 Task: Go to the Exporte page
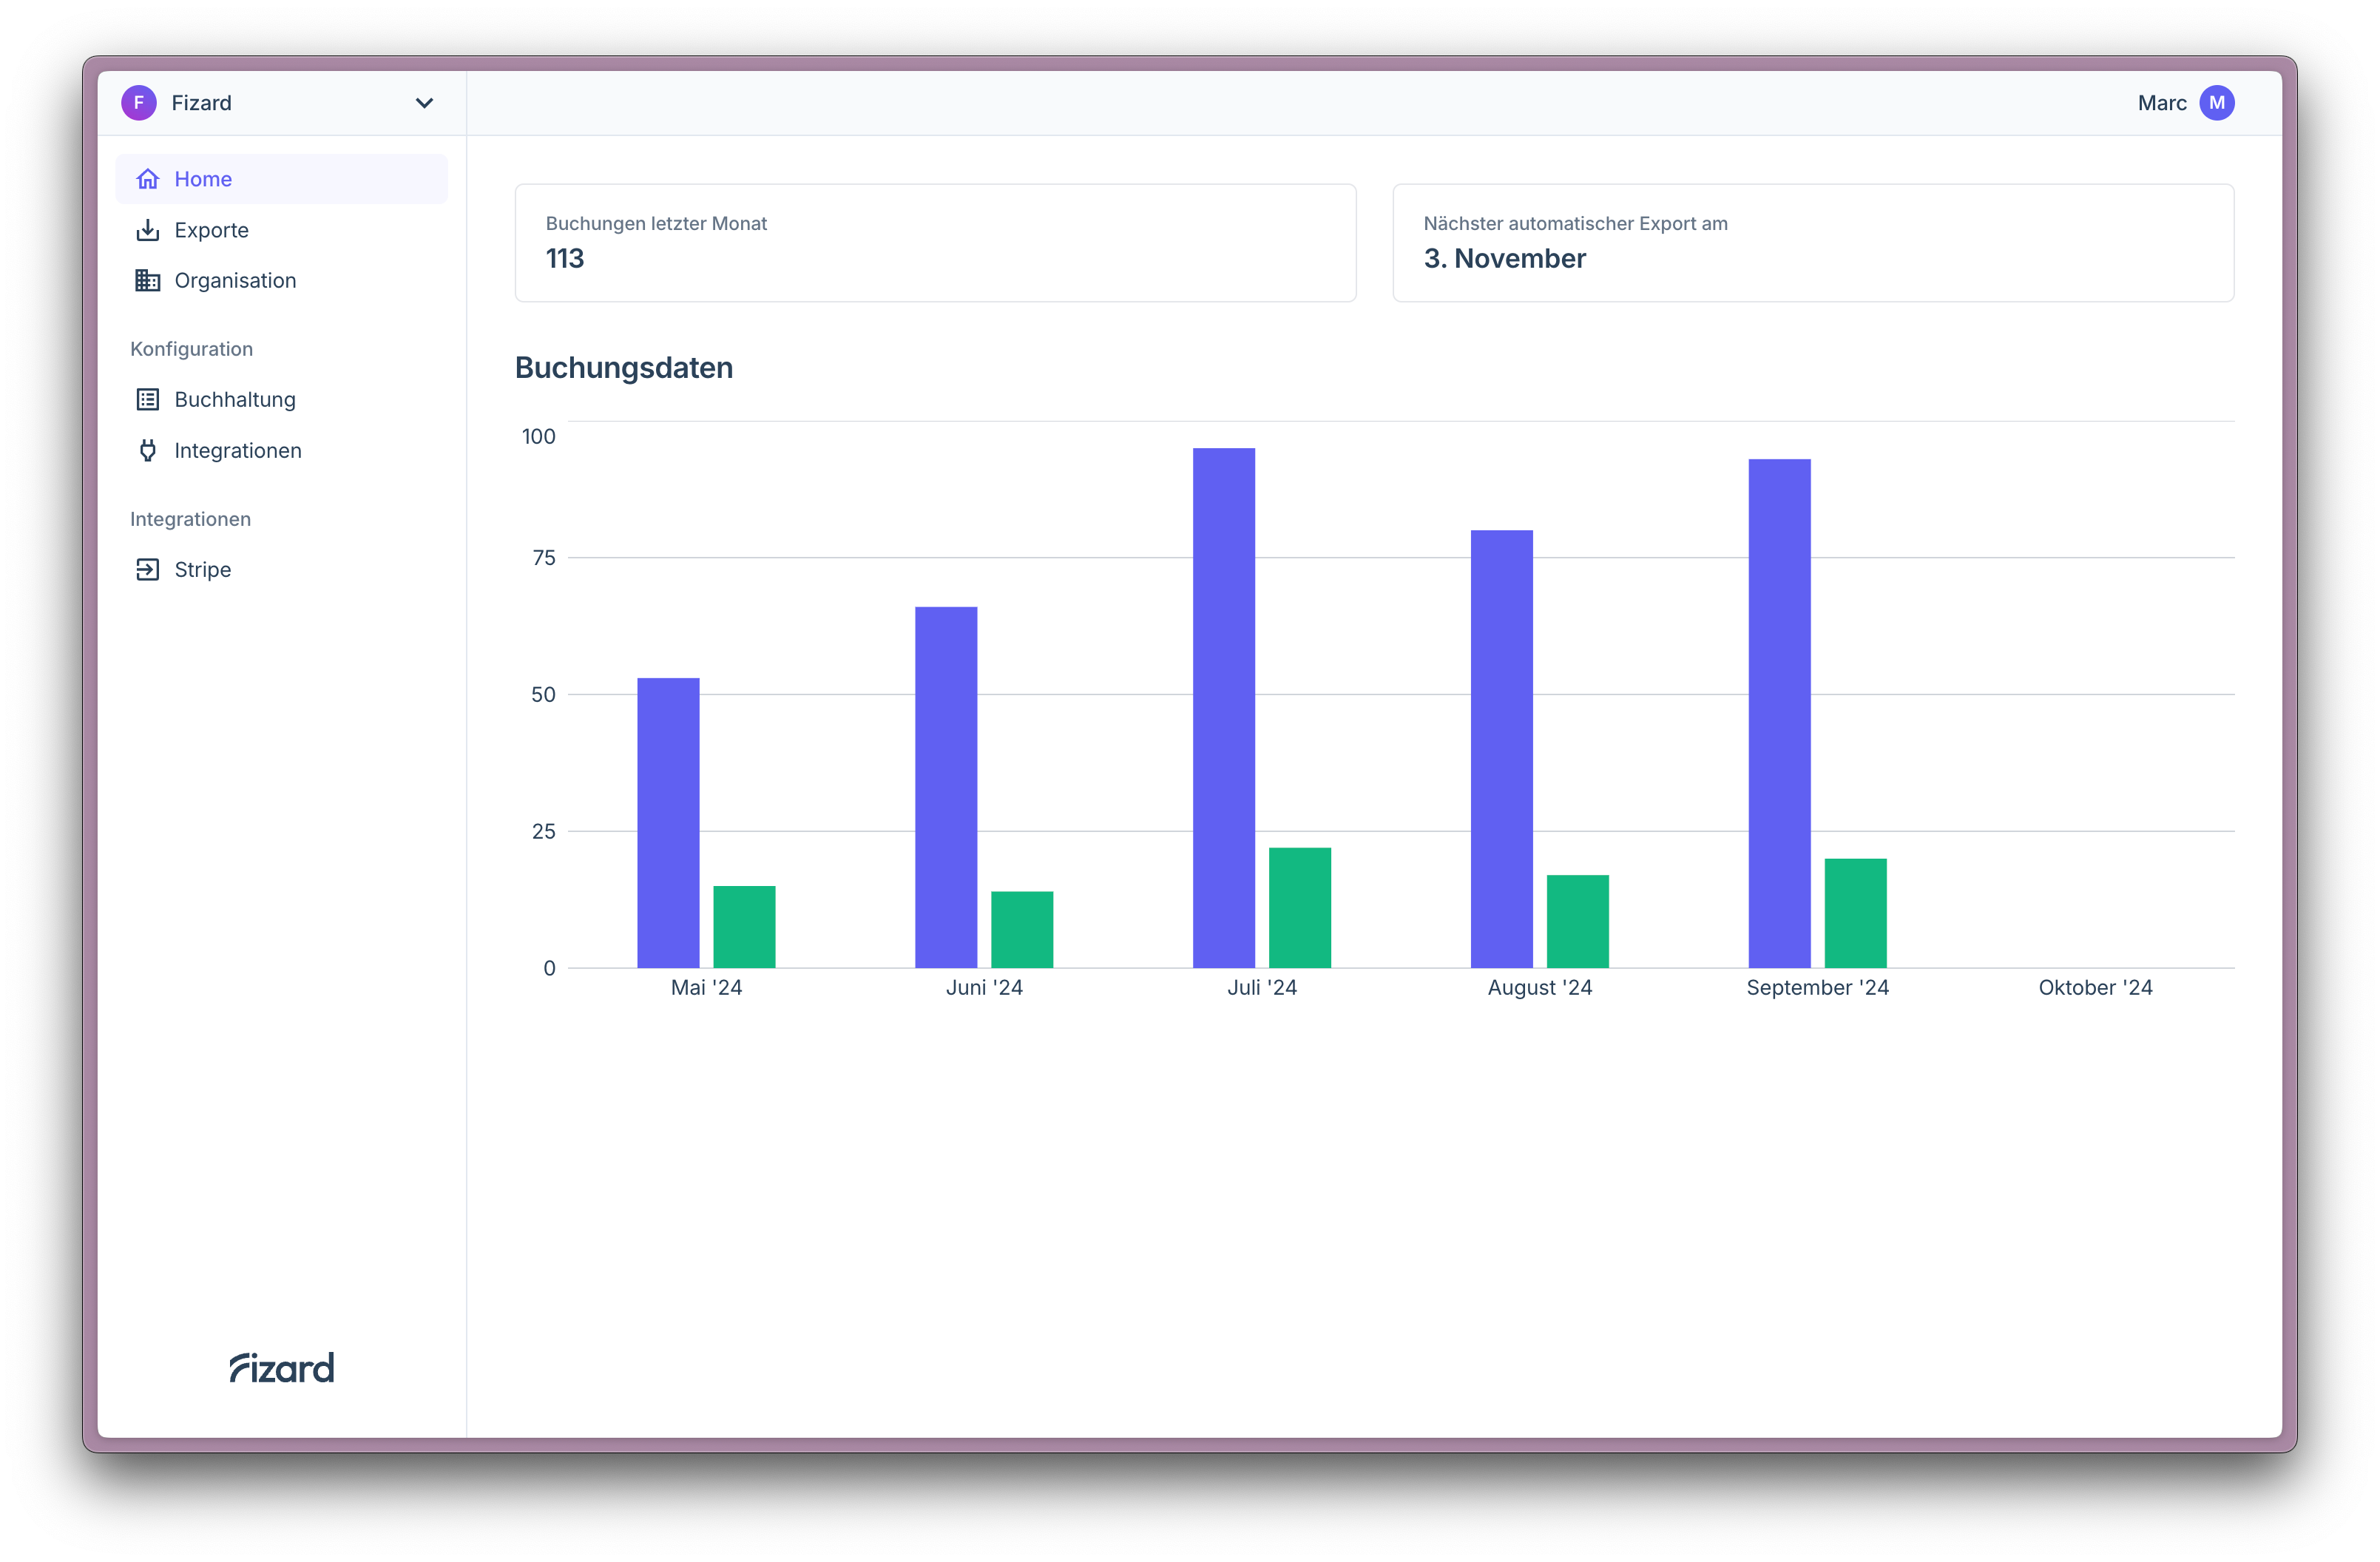(x=211, y=230)
